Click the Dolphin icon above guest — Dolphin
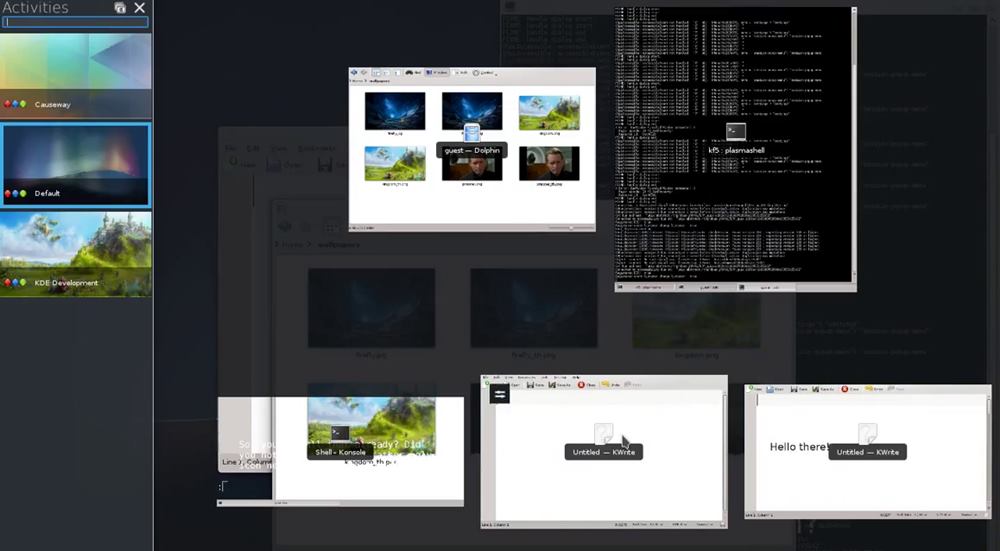The height and width of the screenshot is (551, 1000). [x=472, y=133]
